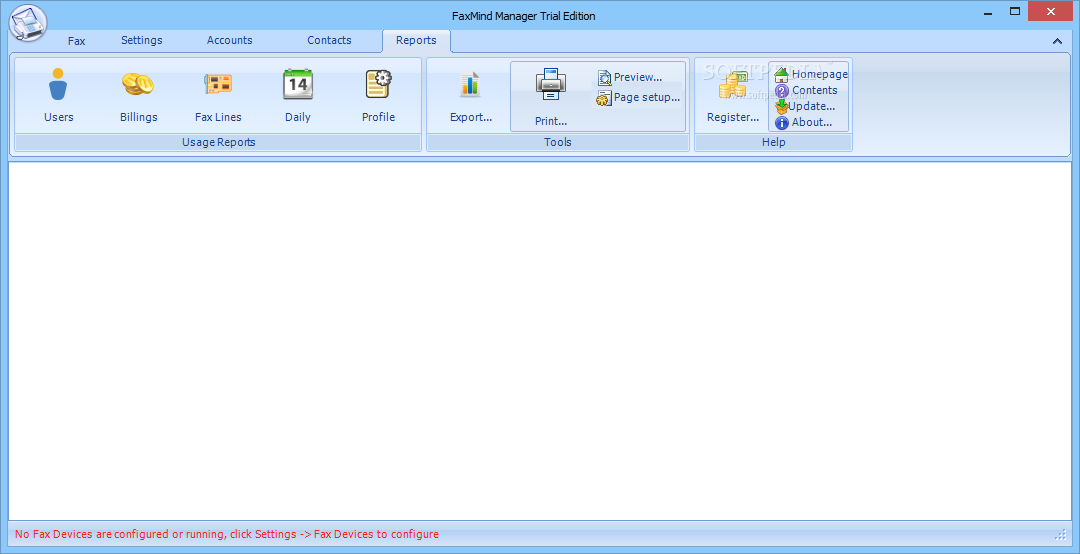This screenshot has width=1080, height=554.
Task: Minimize the FaxMind Manager window
Action: pyautogui.click(x=987, y=12)
